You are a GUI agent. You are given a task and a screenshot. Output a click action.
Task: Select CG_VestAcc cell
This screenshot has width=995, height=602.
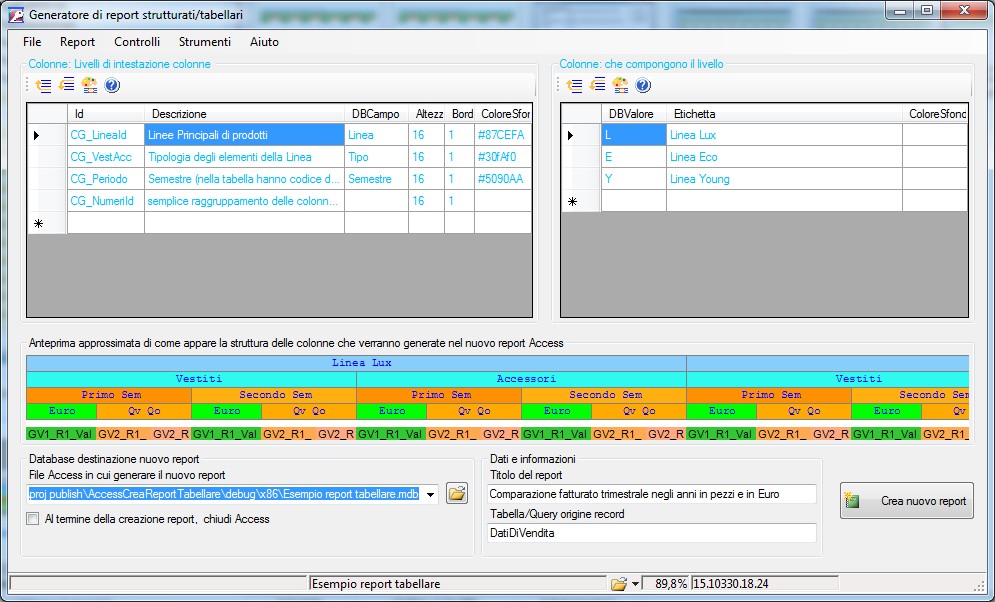(106, 157)
